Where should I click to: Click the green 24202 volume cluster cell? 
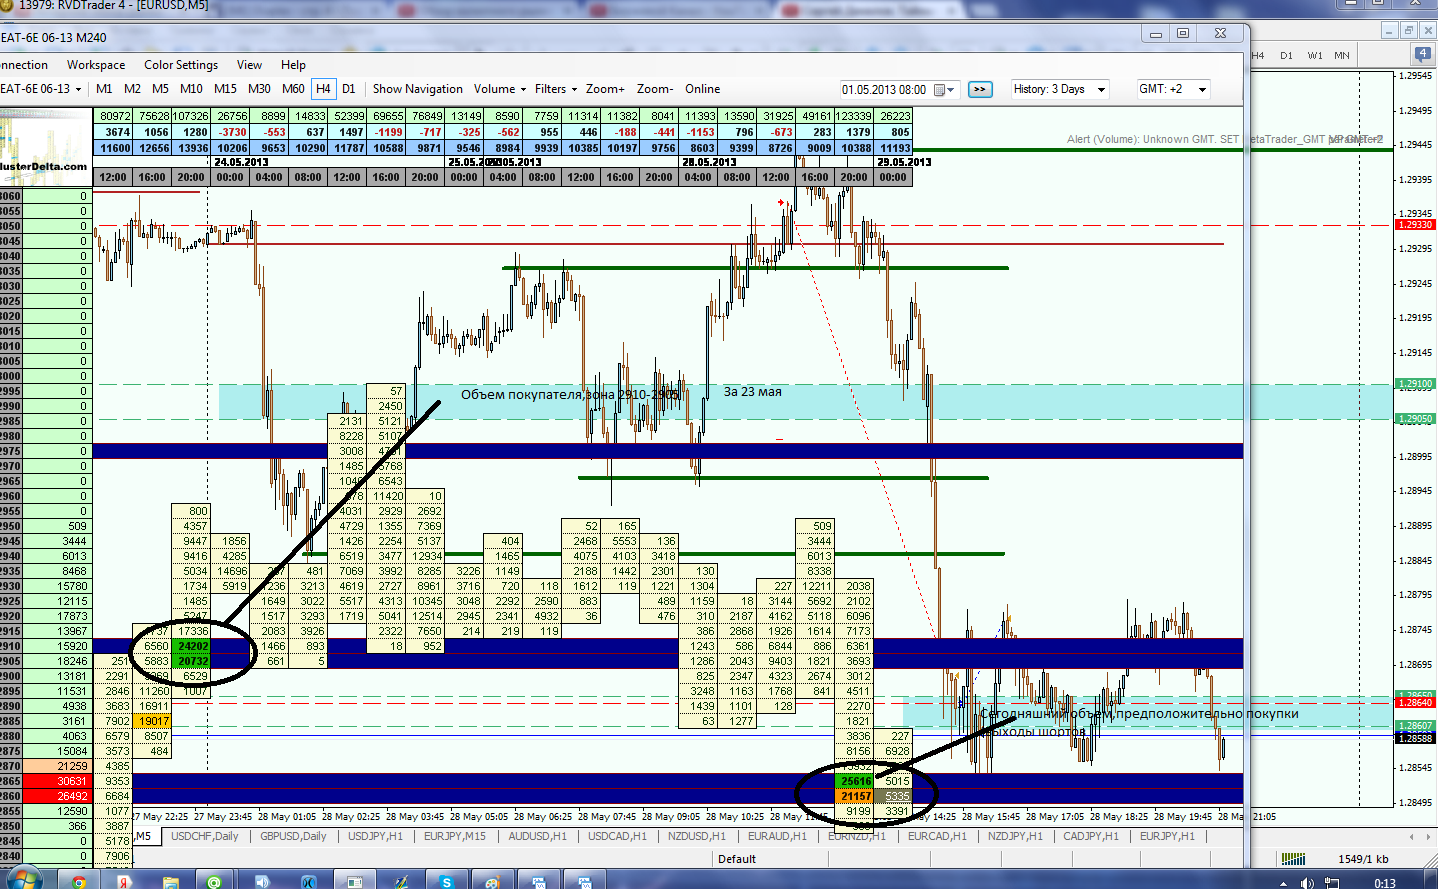[192, 646]
